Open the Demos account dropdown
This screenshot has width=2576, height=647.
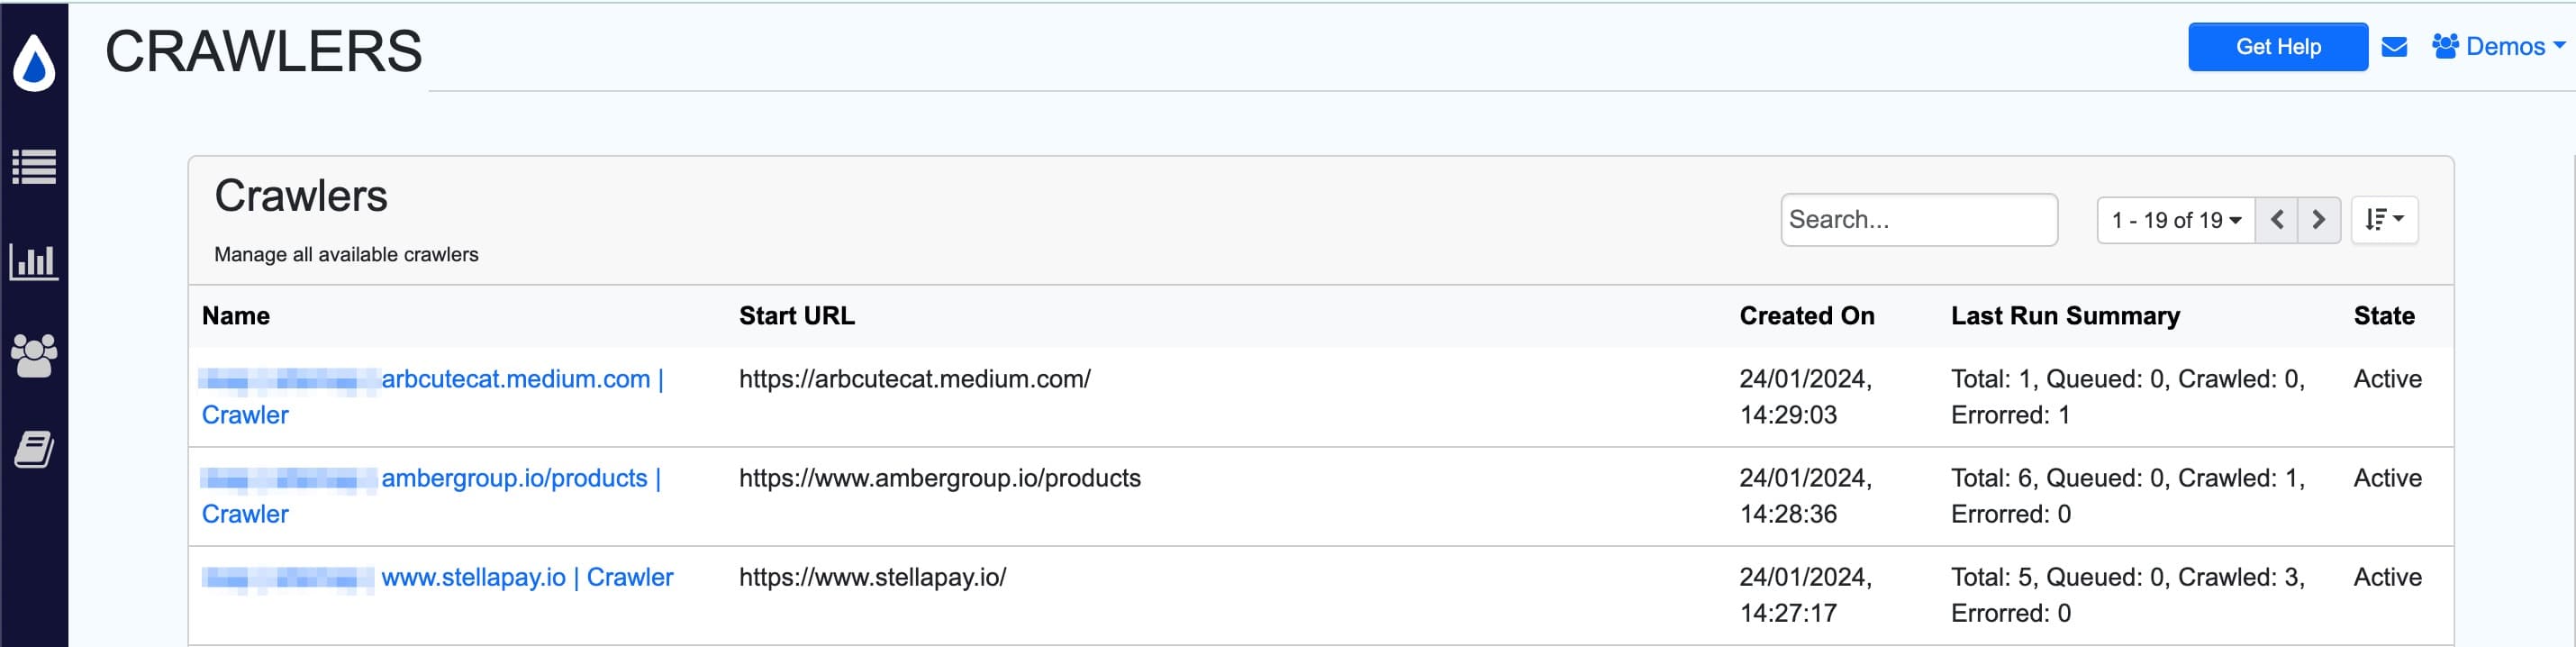click(x=2498, y=47)
